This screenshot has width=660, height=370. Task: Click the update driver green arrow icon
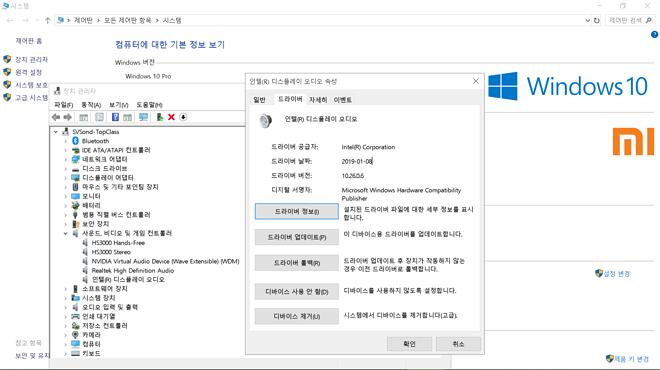click(160, 117)
